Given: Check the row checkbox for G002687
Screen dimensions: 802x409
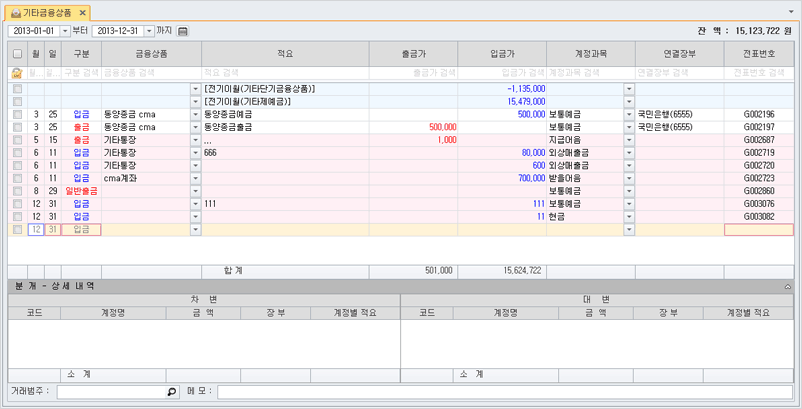Looking at the screenshot, I should 17,140.
